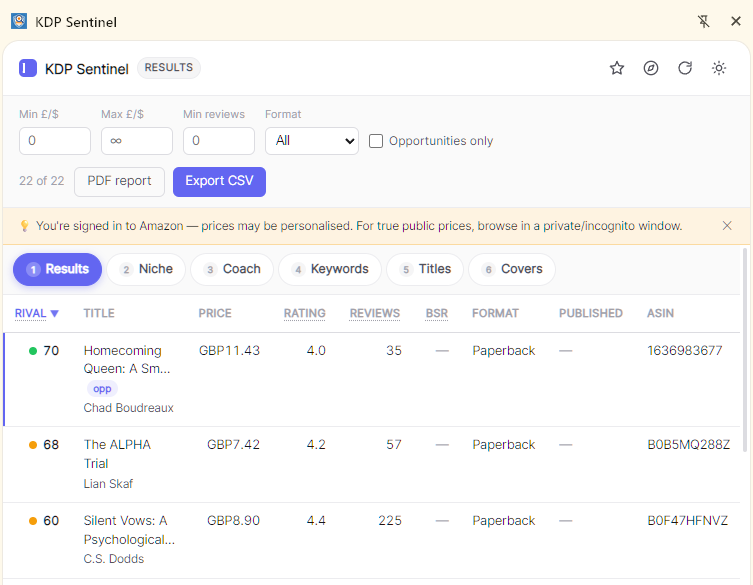
Task: Click the purple KDP Sentinel app icon
Action: 28,68
